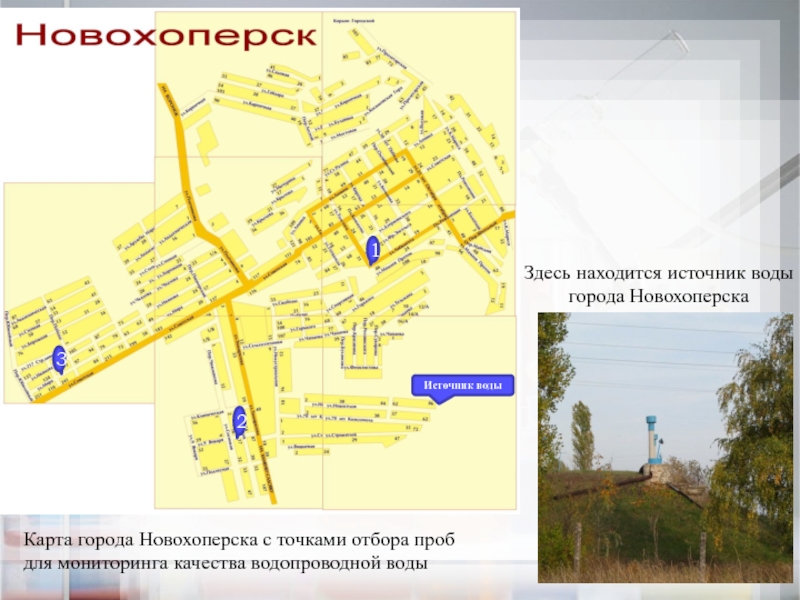Click the blue 'Источник воды' callout label

coord(461,385)
